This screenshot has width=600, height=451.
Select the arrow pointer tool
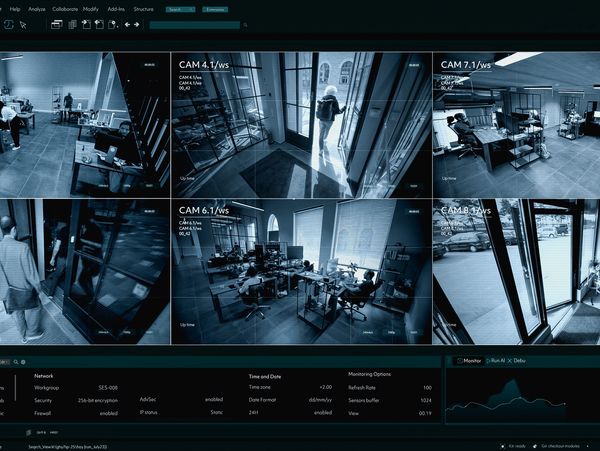pyautogui.click(x=23, y=25)
